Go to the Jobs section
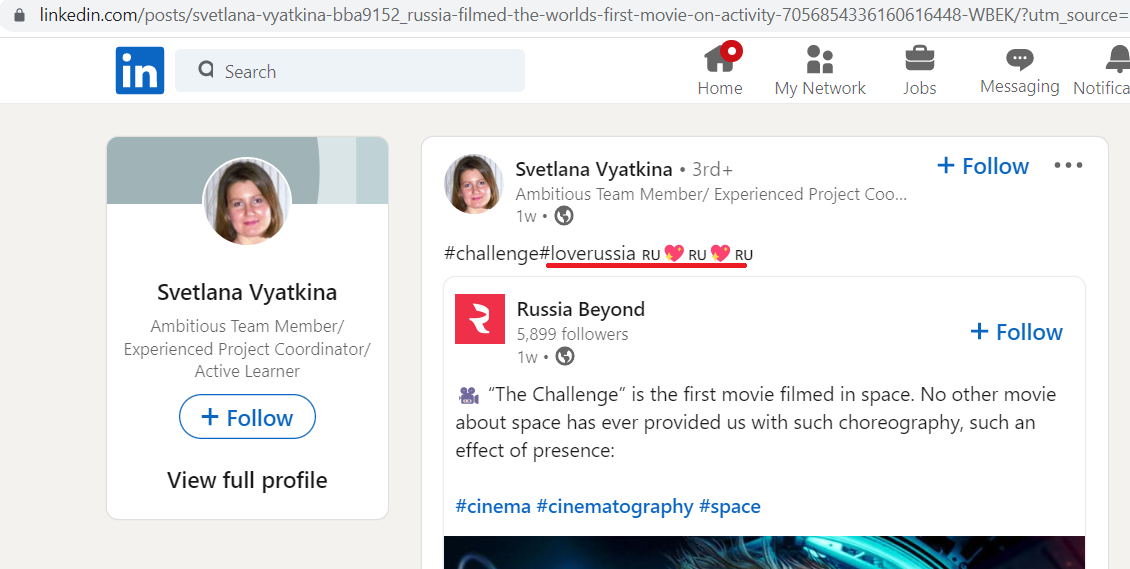The height and width of the screenshot is (569, 1130). 920,70
